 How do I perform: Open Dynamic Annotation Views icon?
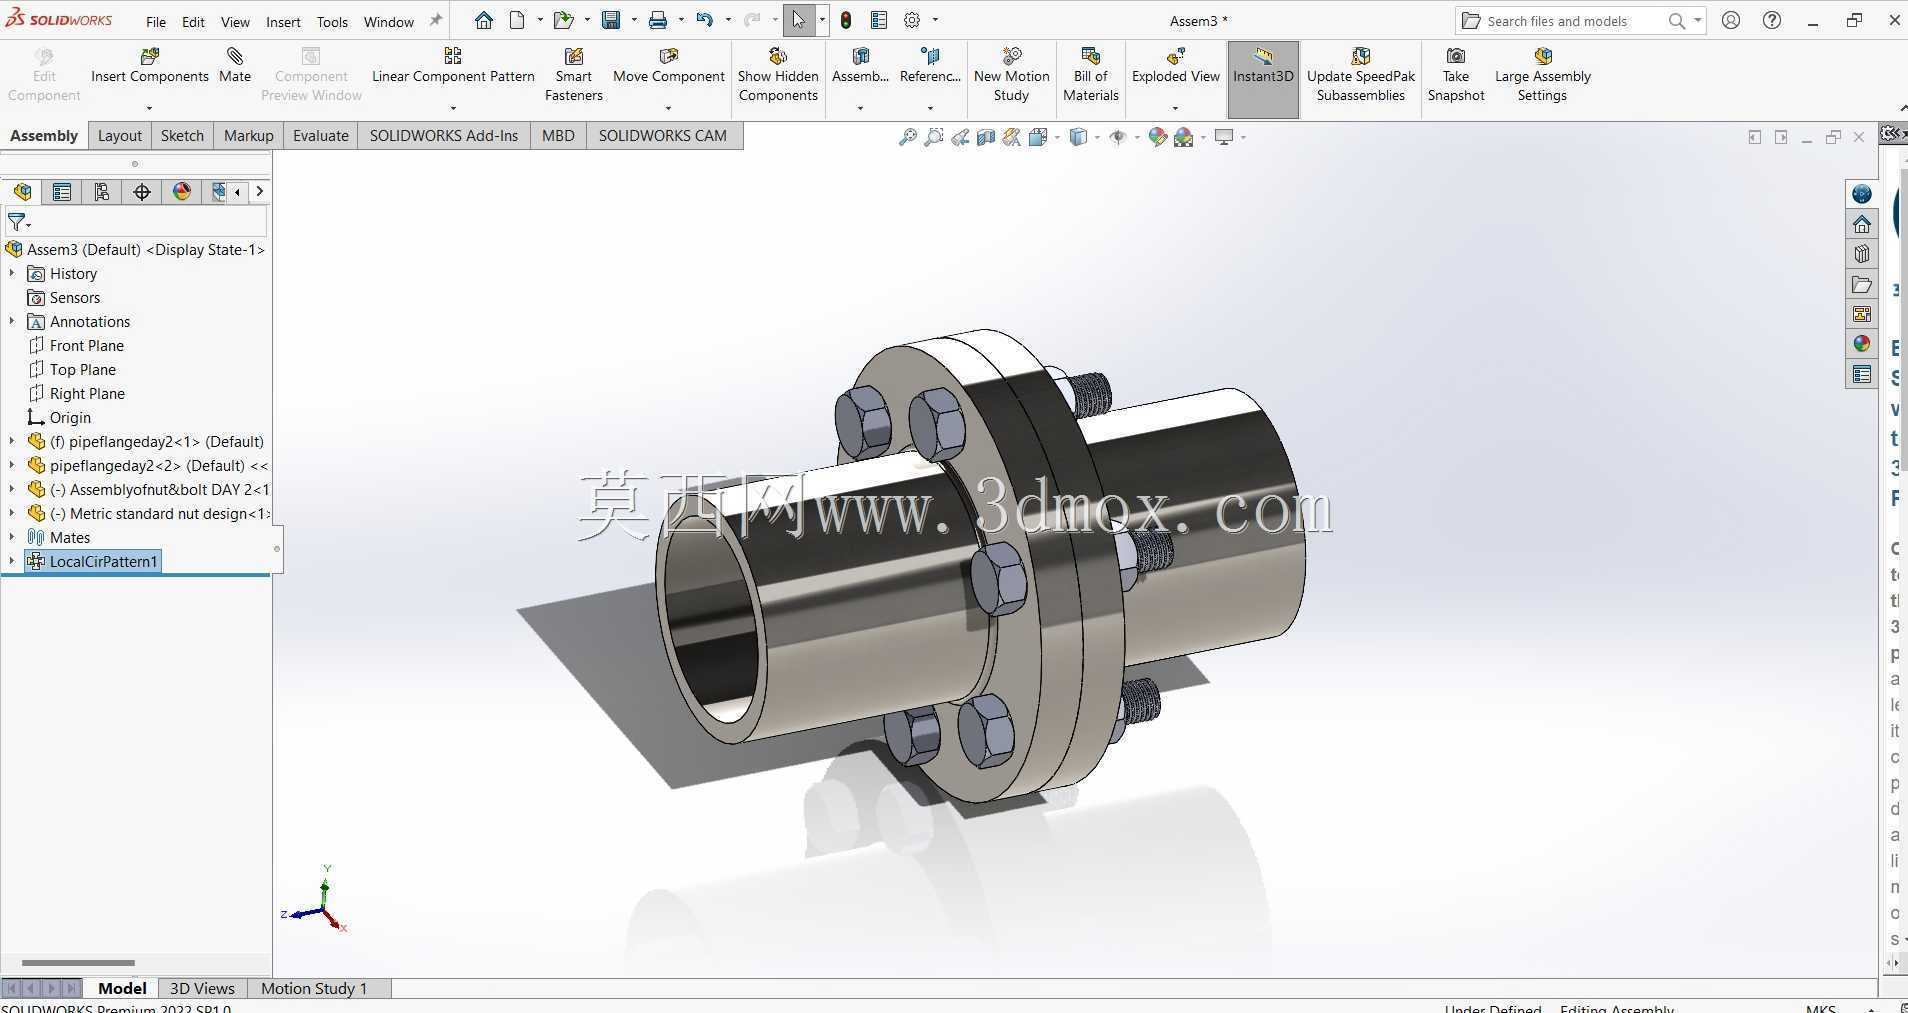click(x=1012, y=137)
